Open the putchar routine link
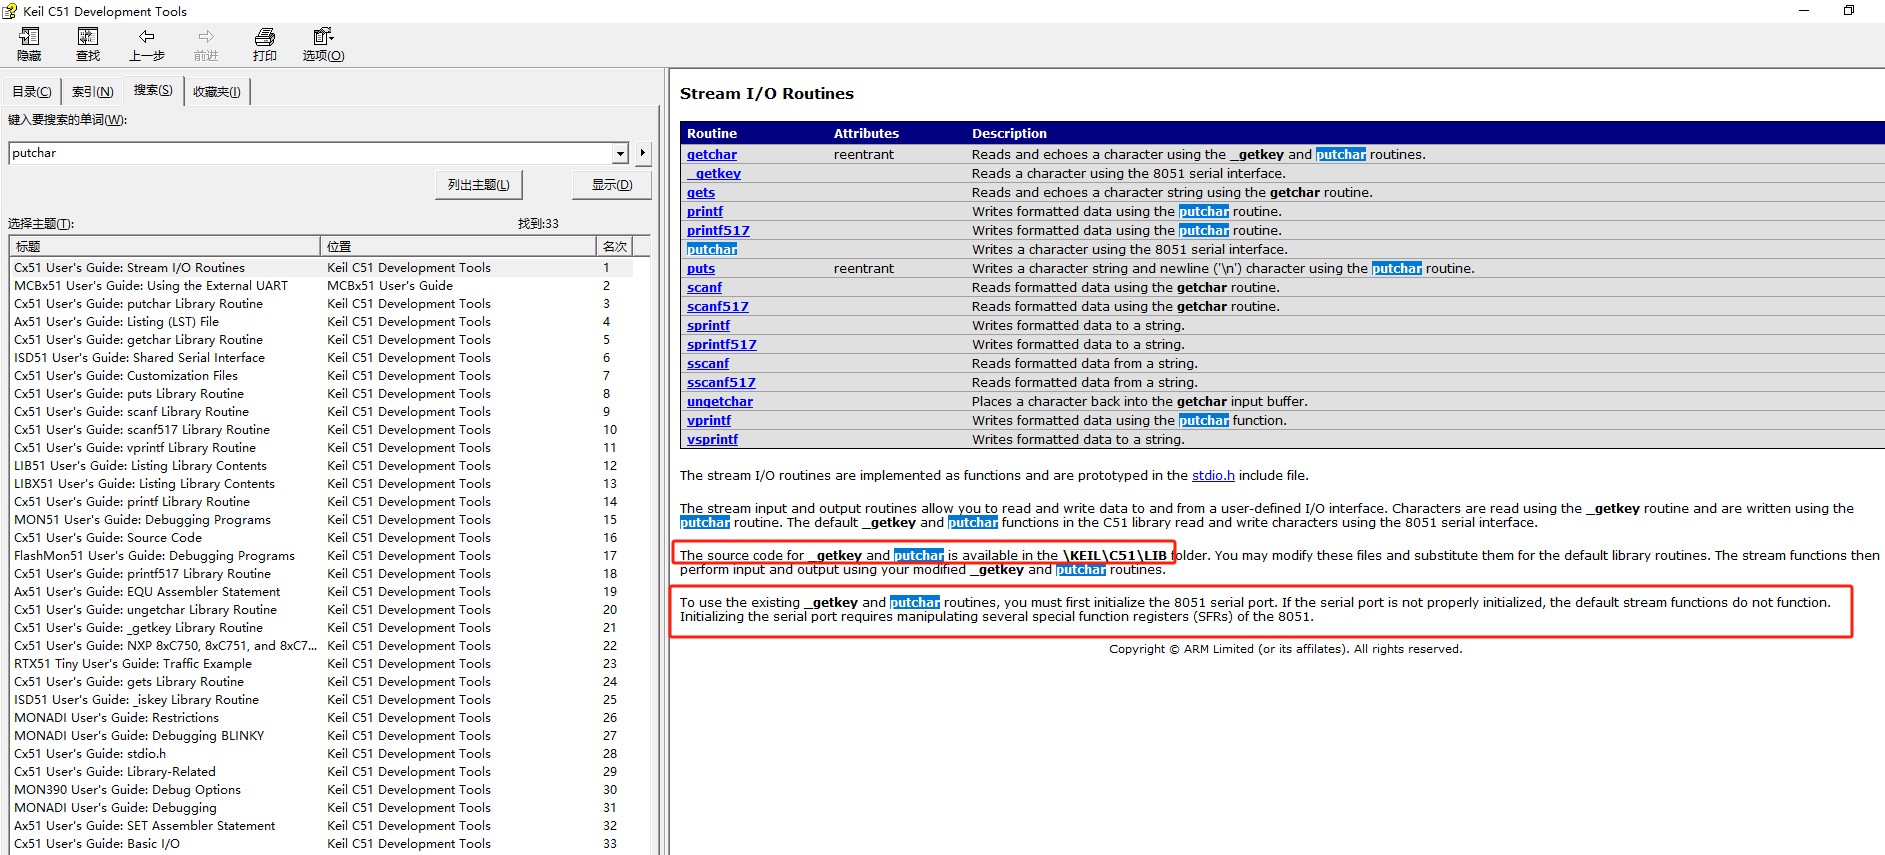 pyautogui.click(x=712, y=250)
